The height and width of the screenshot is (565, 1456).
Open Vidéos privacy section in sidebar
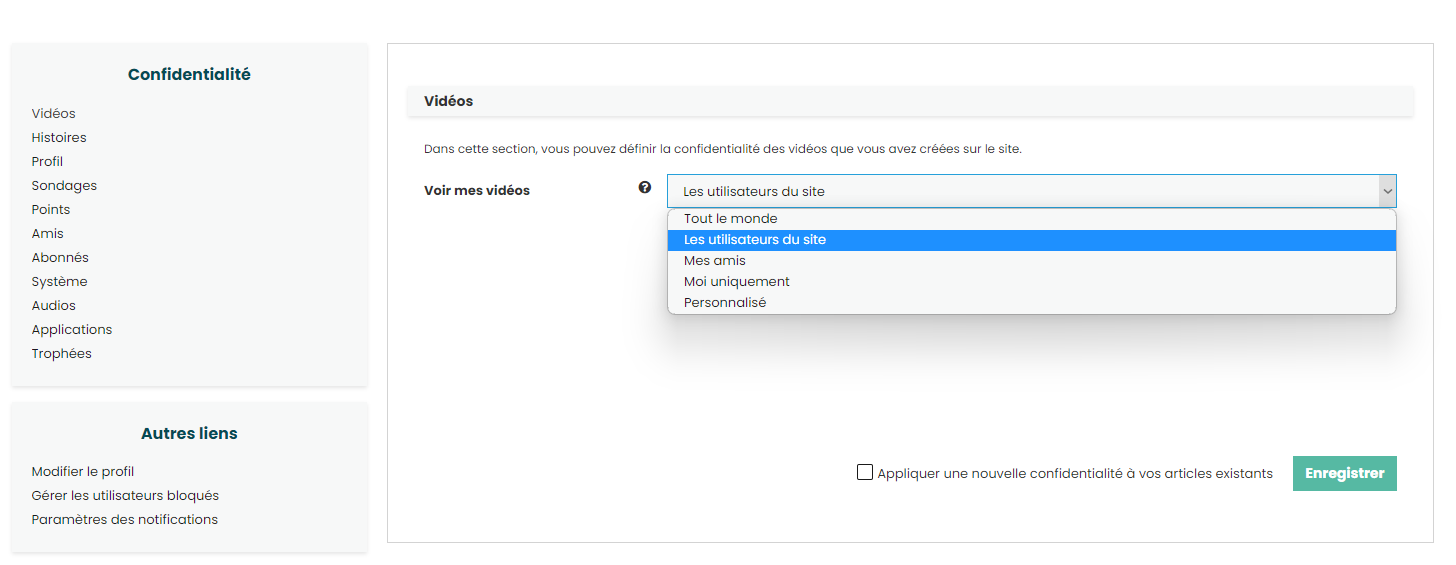(53, 114)
